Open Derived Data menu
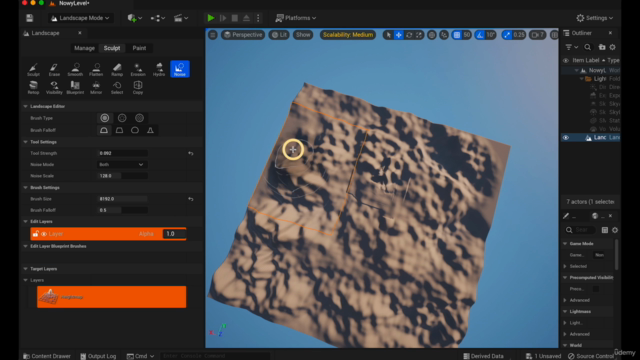 coord(483,356)
